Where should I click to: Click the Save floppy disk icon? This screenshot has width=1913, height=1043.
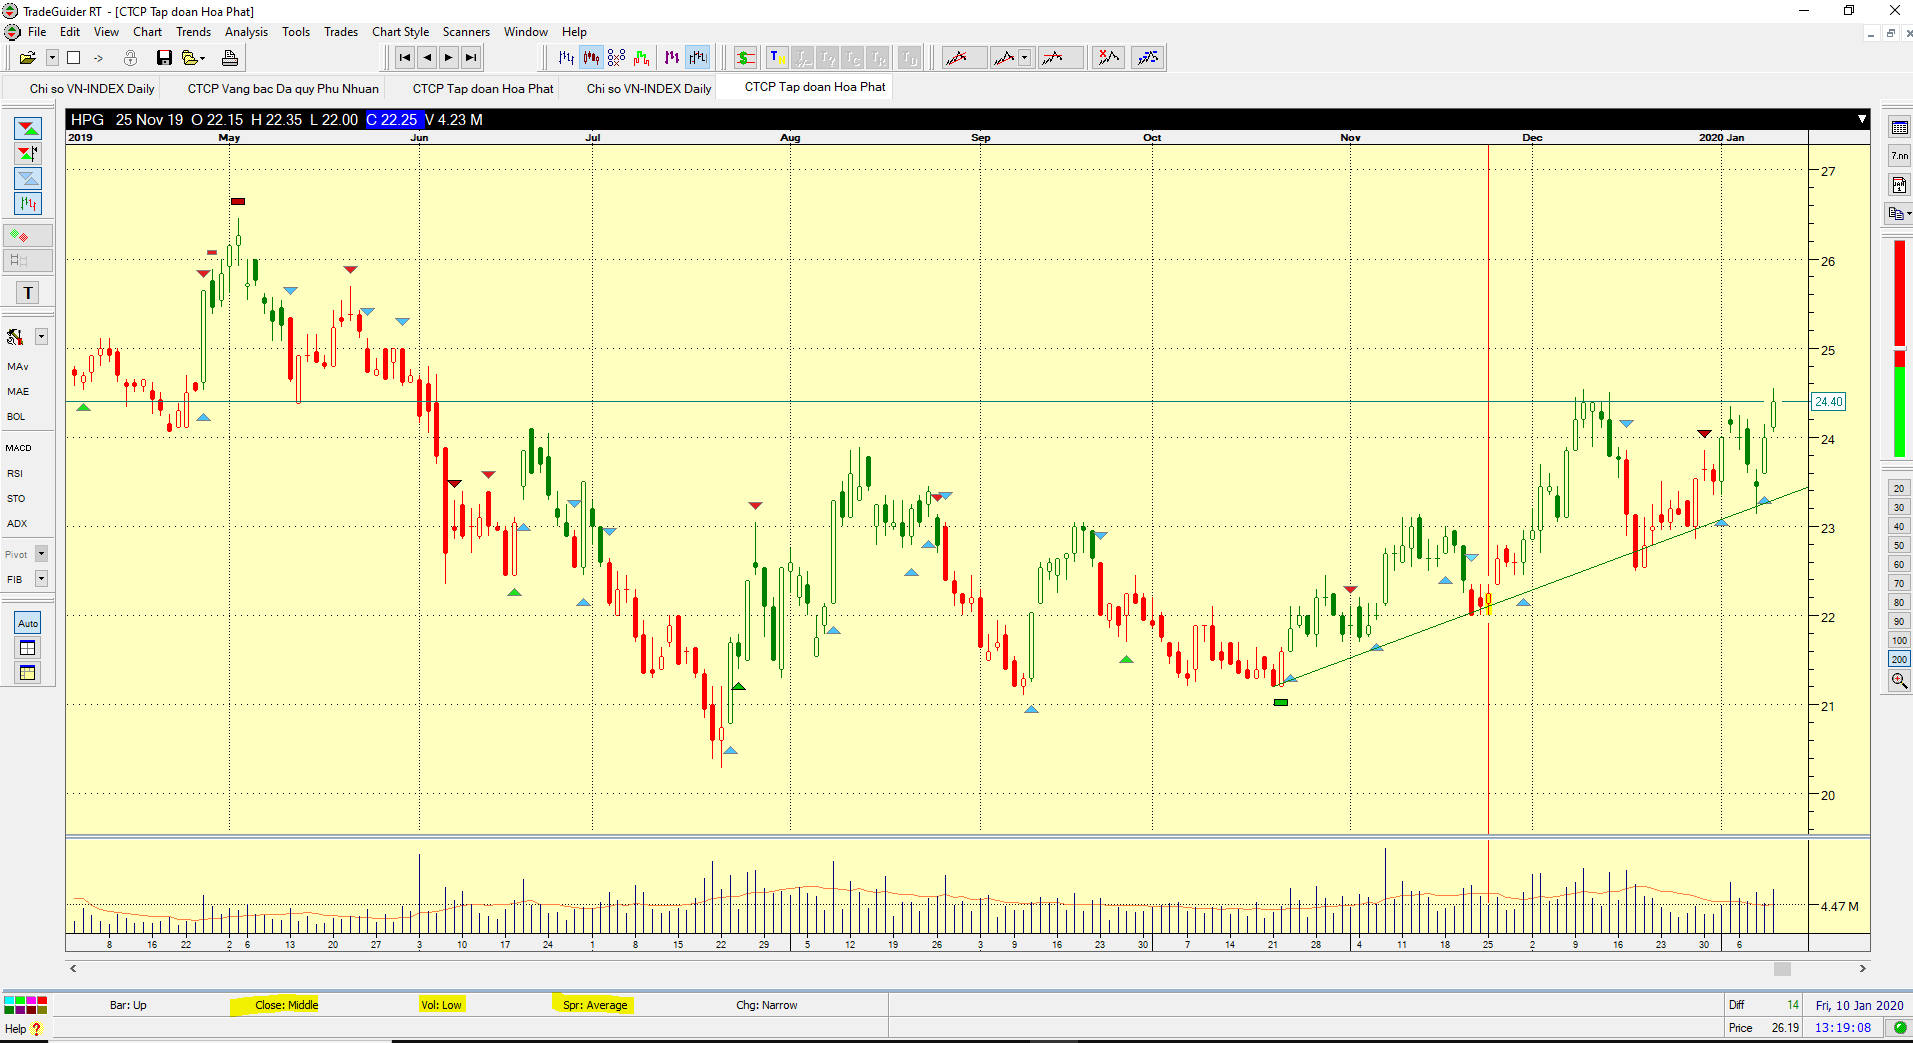click(164, 58)
